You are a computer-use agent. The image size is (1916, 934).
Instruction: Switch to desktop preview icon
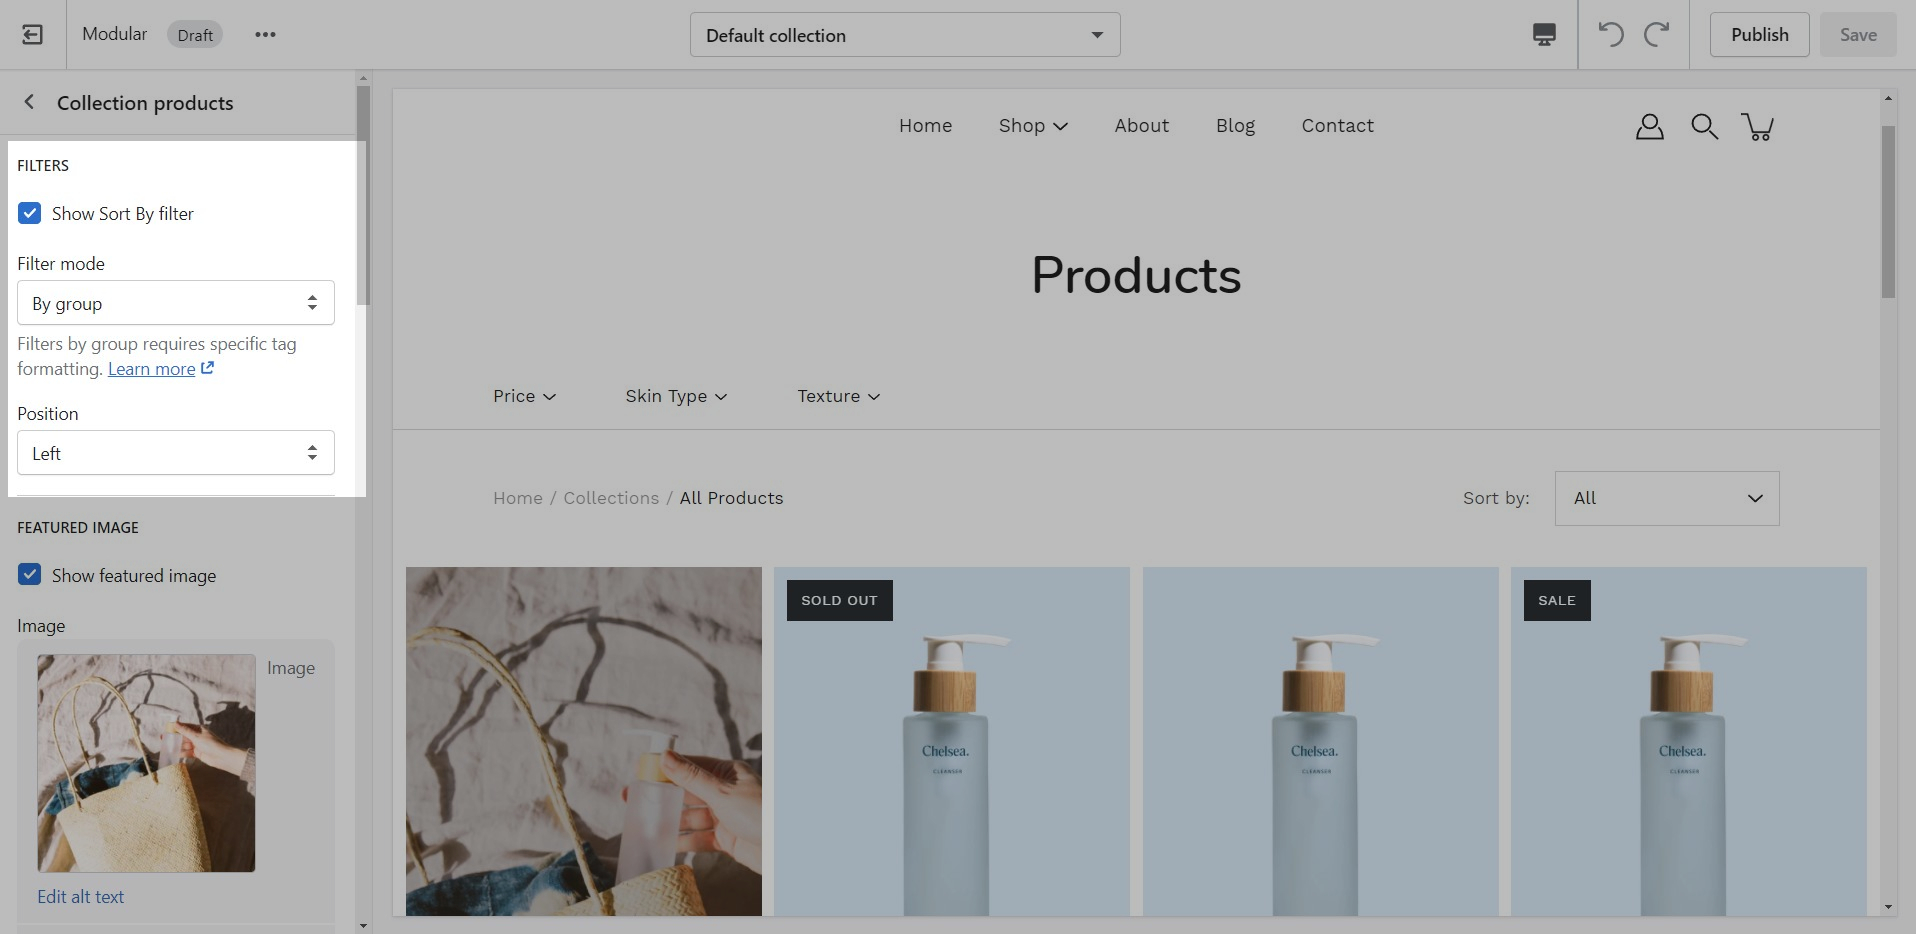(x=1544, y=35)
